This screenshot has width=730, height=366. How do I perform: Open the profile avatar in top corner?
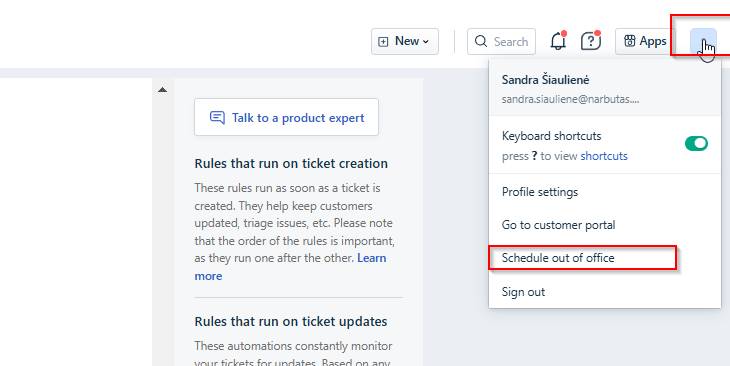point(703,41)
